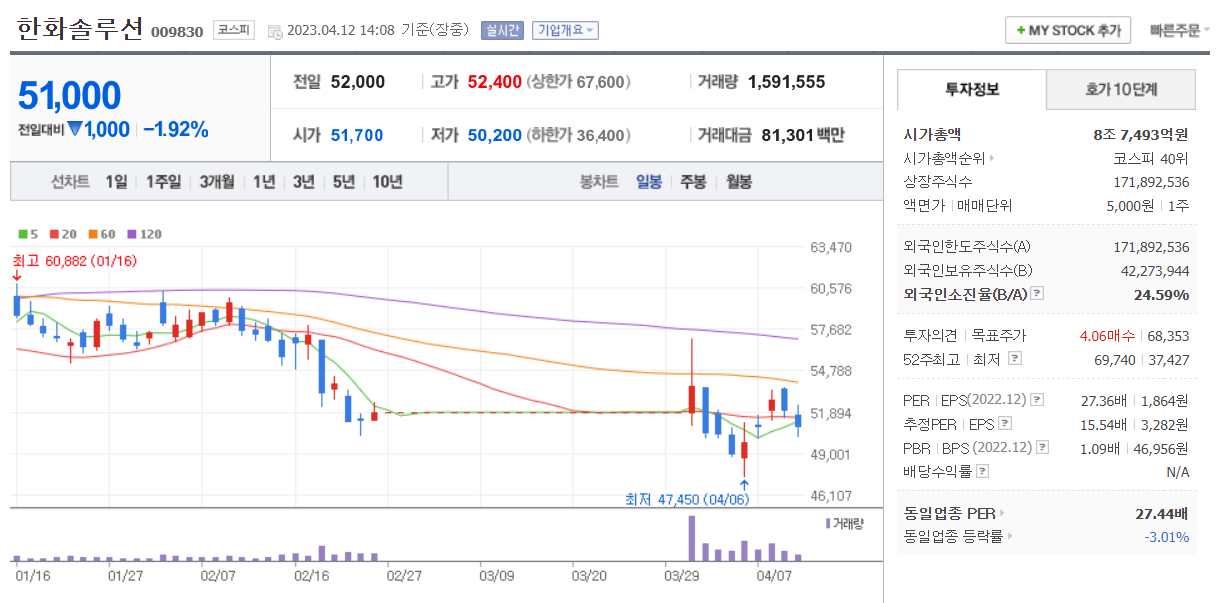Click the calendar icon beside the 2023.04.12 date

coord(275,30)
